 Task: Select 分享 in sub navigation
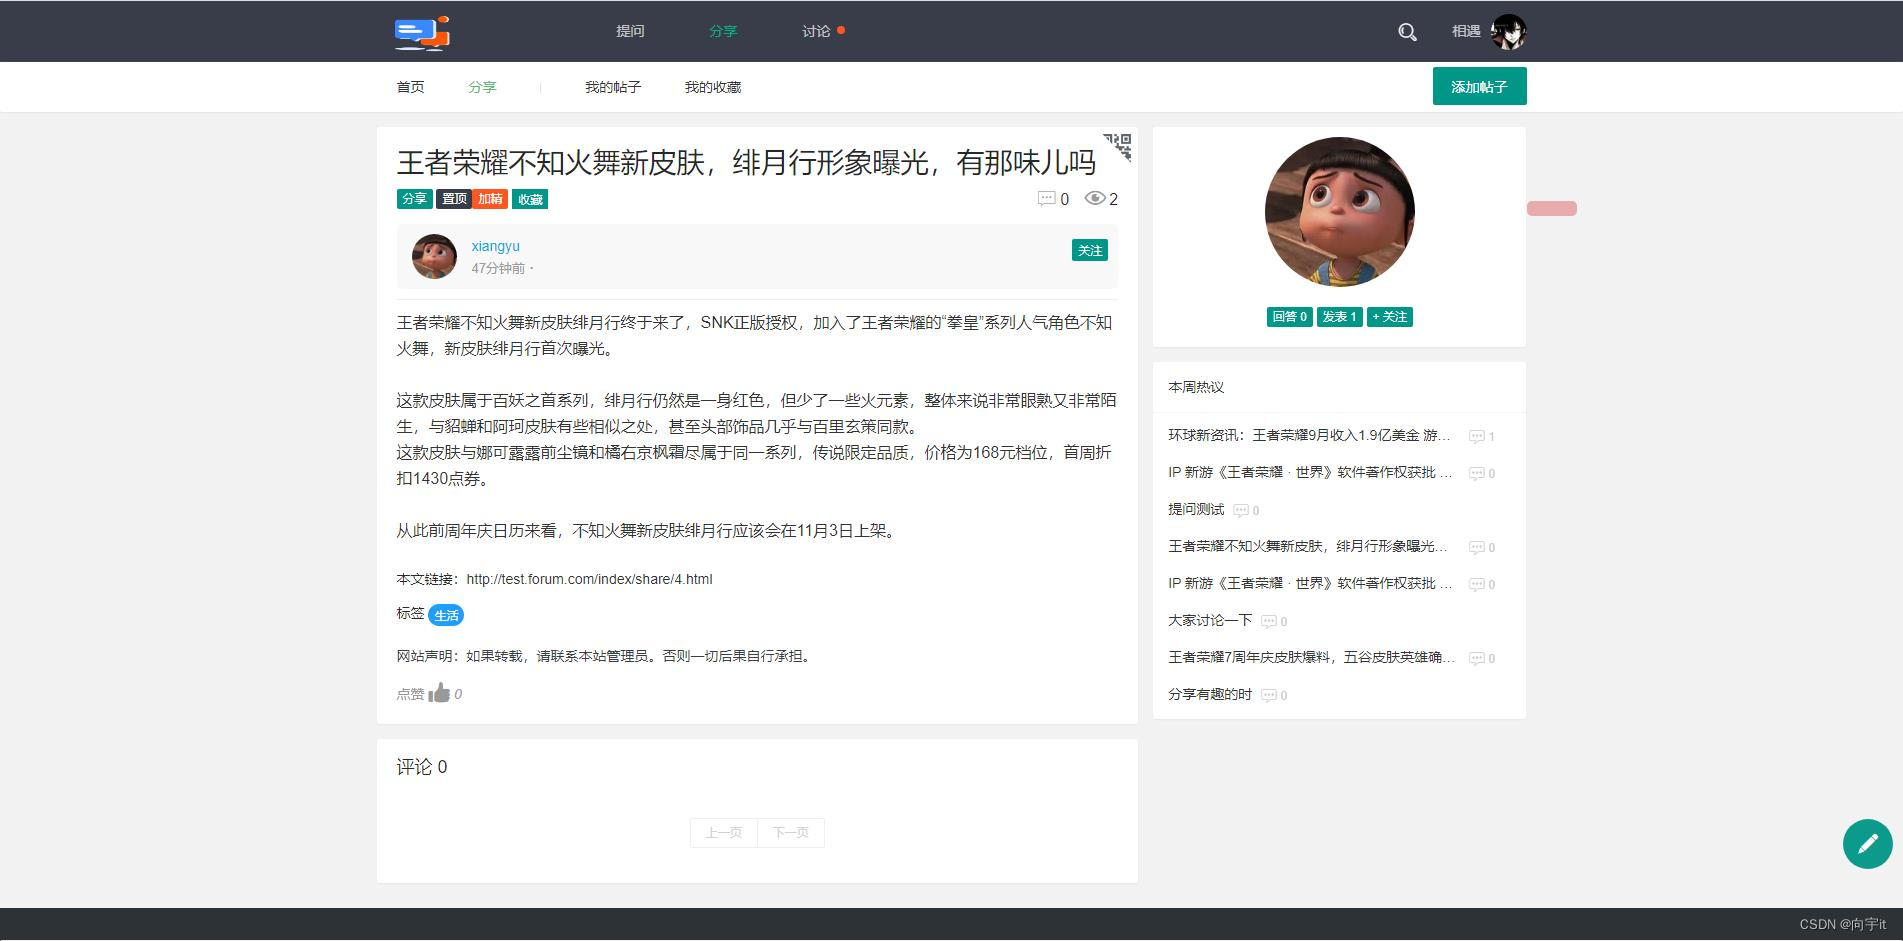coord(482,87)
